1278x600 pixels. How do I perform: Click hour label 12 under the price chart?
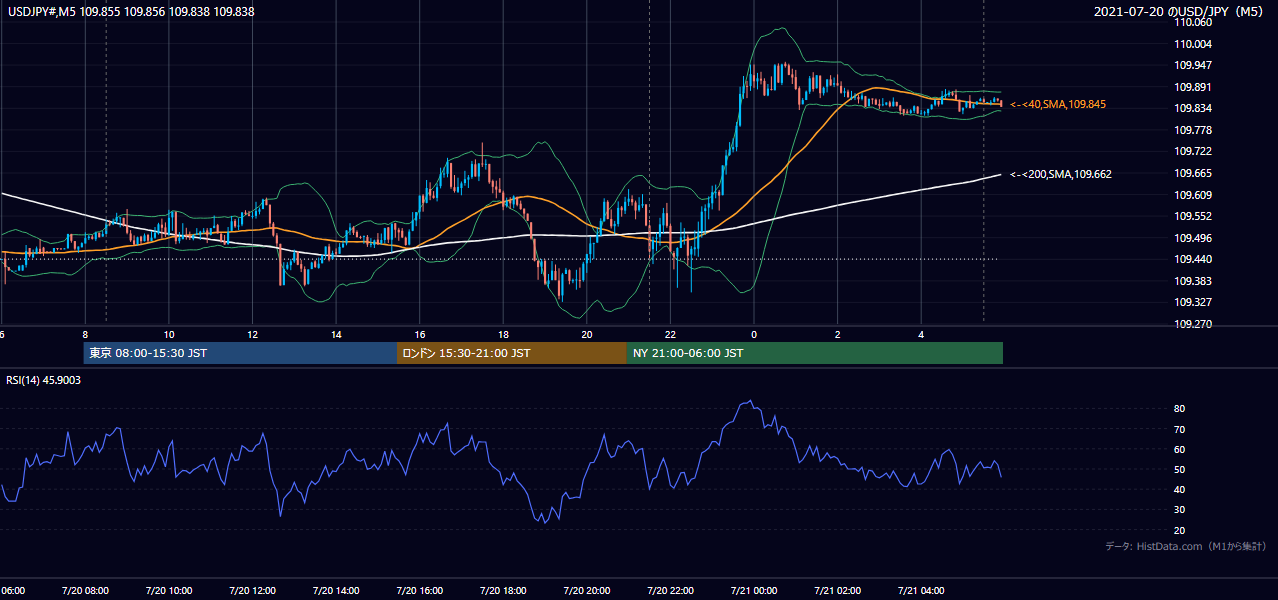coord(253,334)
